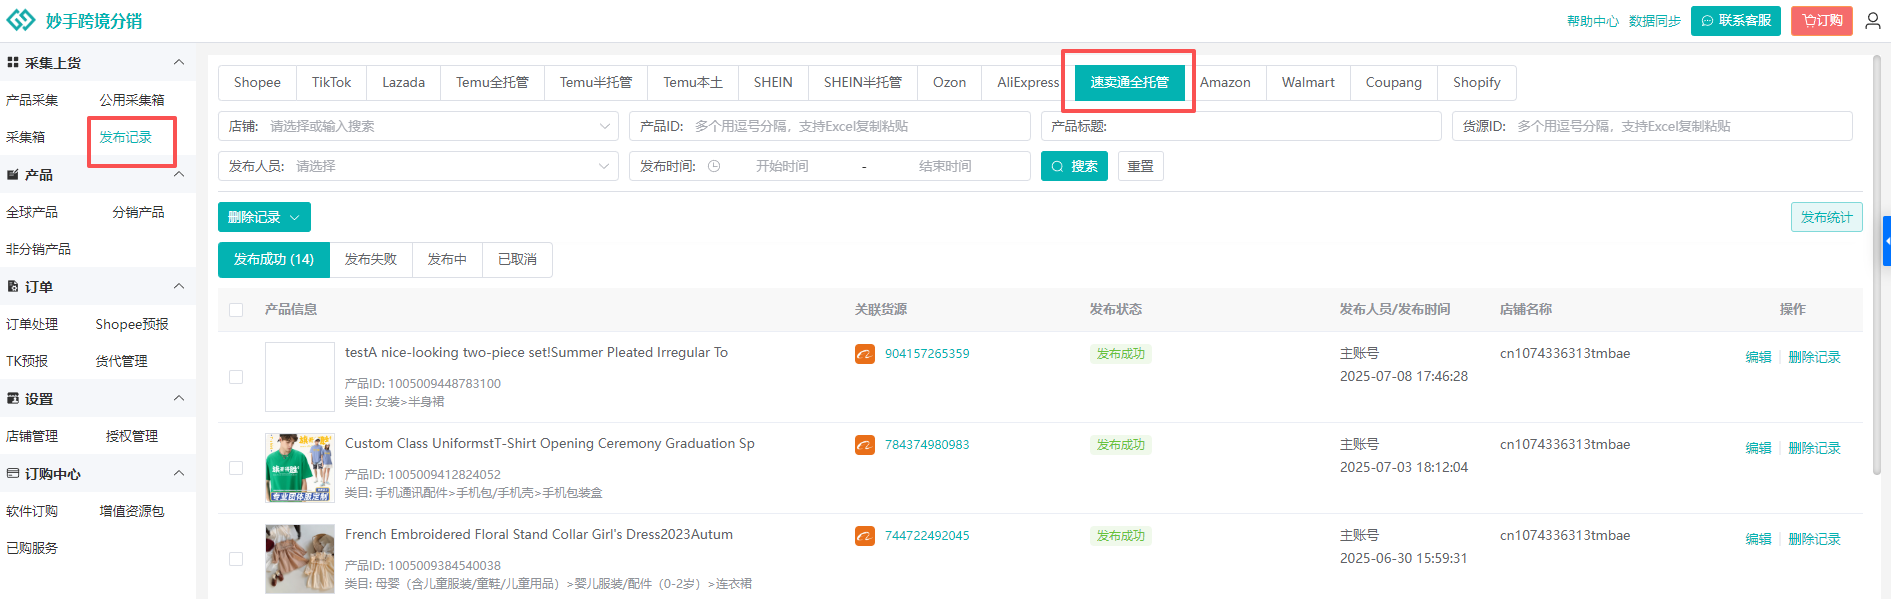
Task: Select the 速卖通全托管 tab
Action: tap(1129, 82)
